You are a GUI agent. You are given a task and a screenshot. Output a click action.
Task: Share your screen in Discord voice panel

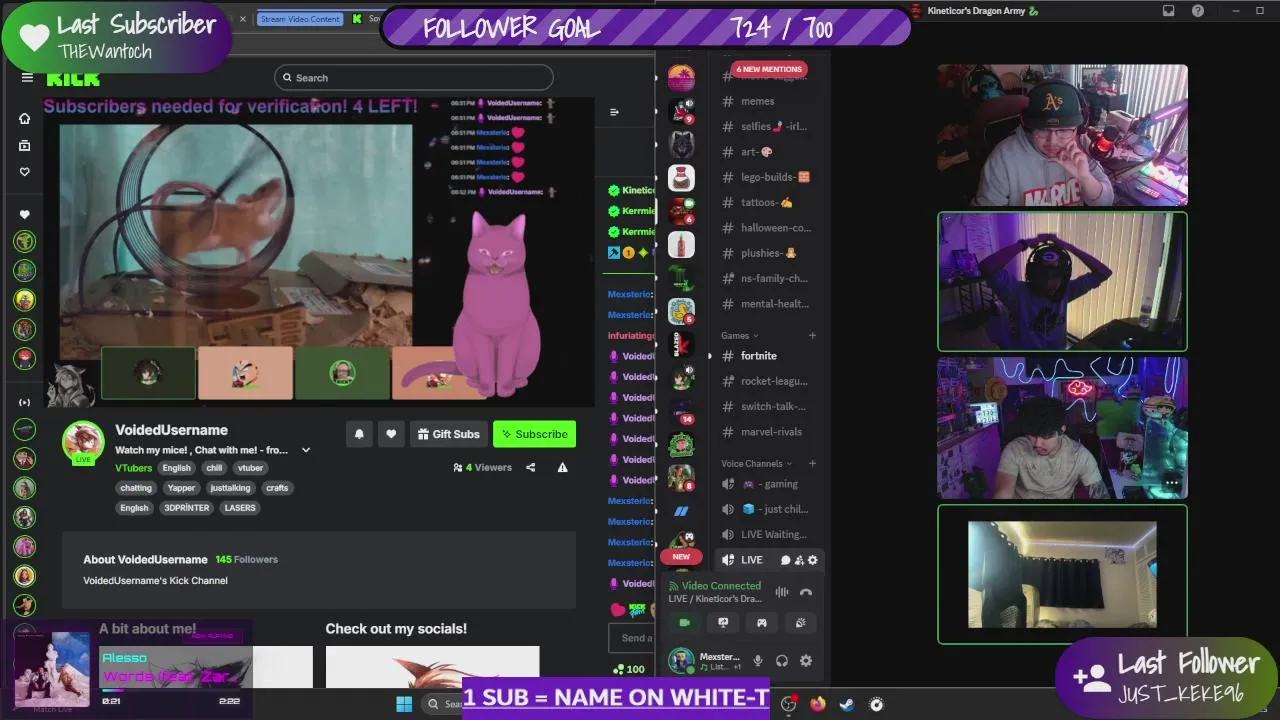point(723,622)
